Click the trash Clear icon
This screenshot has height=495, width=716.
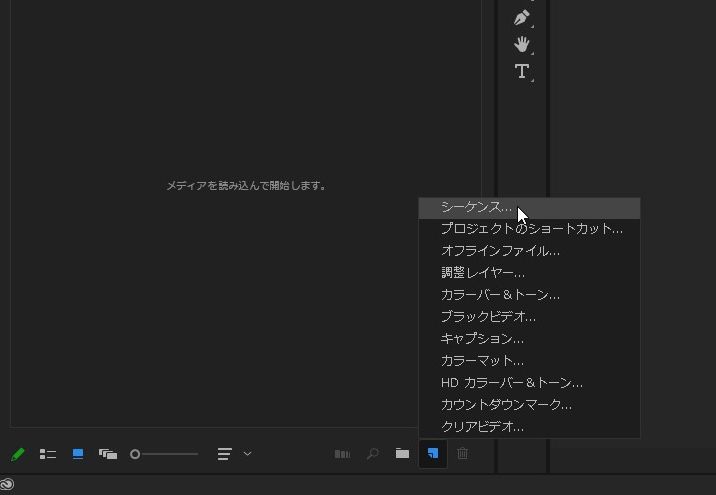pos(462,454)
